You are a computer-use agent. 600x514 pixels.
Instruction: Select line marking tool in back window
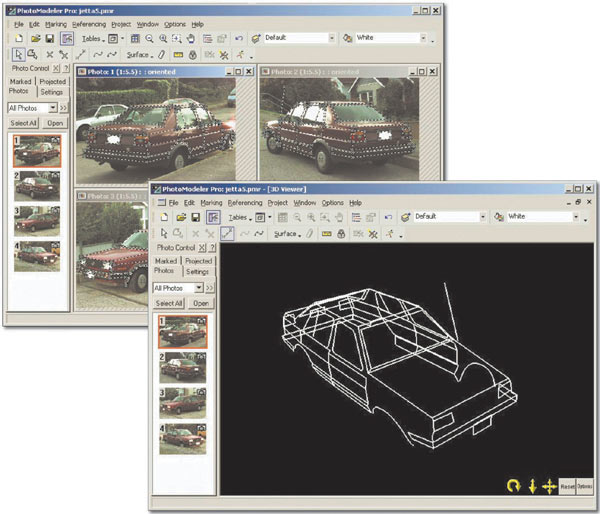coord(80,55)
